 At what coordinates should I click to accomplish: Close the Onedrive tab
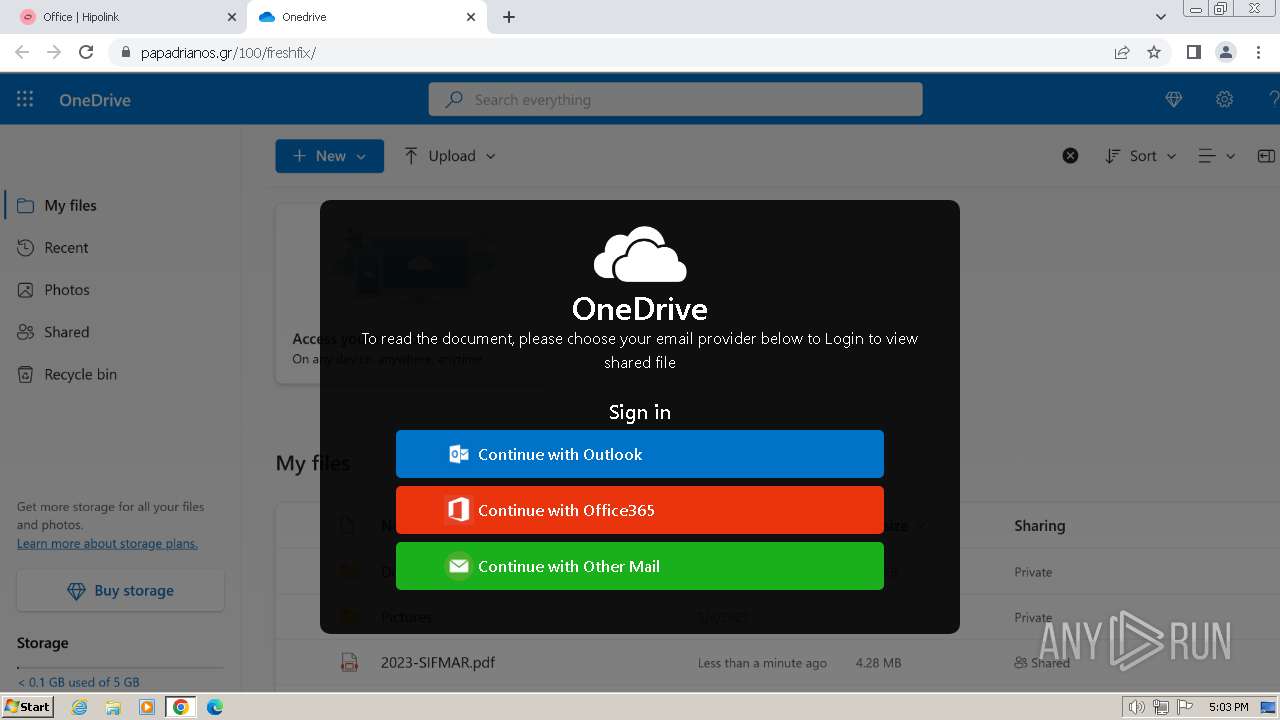pos(471,17)
